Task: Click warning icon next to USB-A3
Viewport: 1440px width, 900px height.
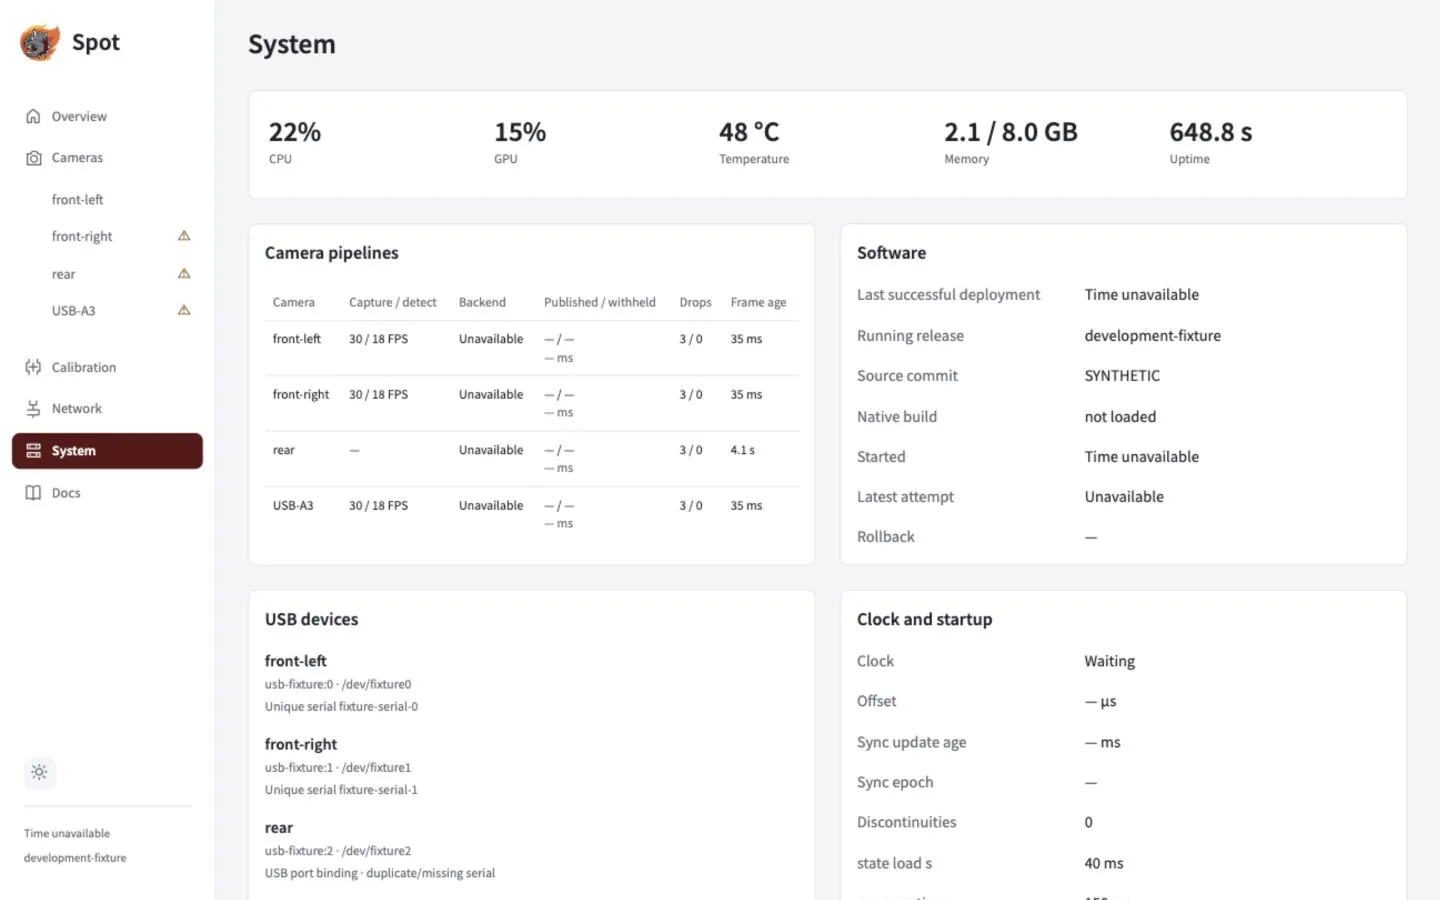Action: [x=184, y=310]
